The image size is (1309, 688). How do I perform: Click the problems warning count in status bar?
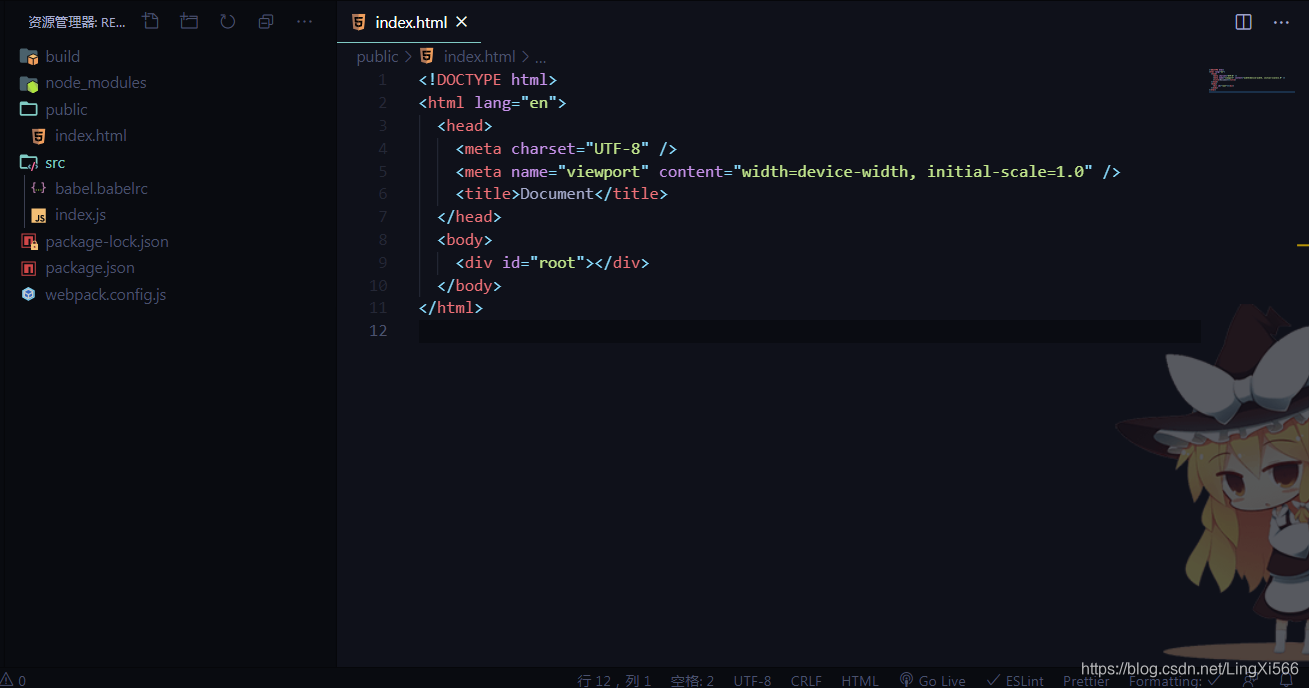(x=14, y=680)
